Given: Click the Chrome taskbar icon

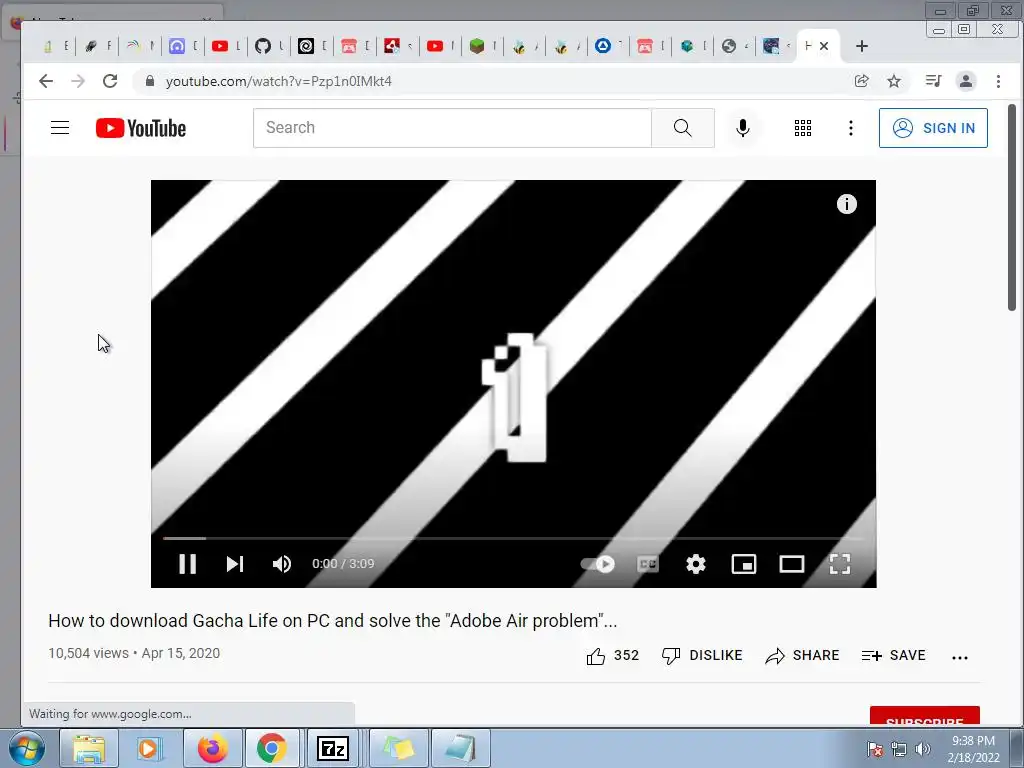Looking at the screenshot, I should tap(272, 748).
